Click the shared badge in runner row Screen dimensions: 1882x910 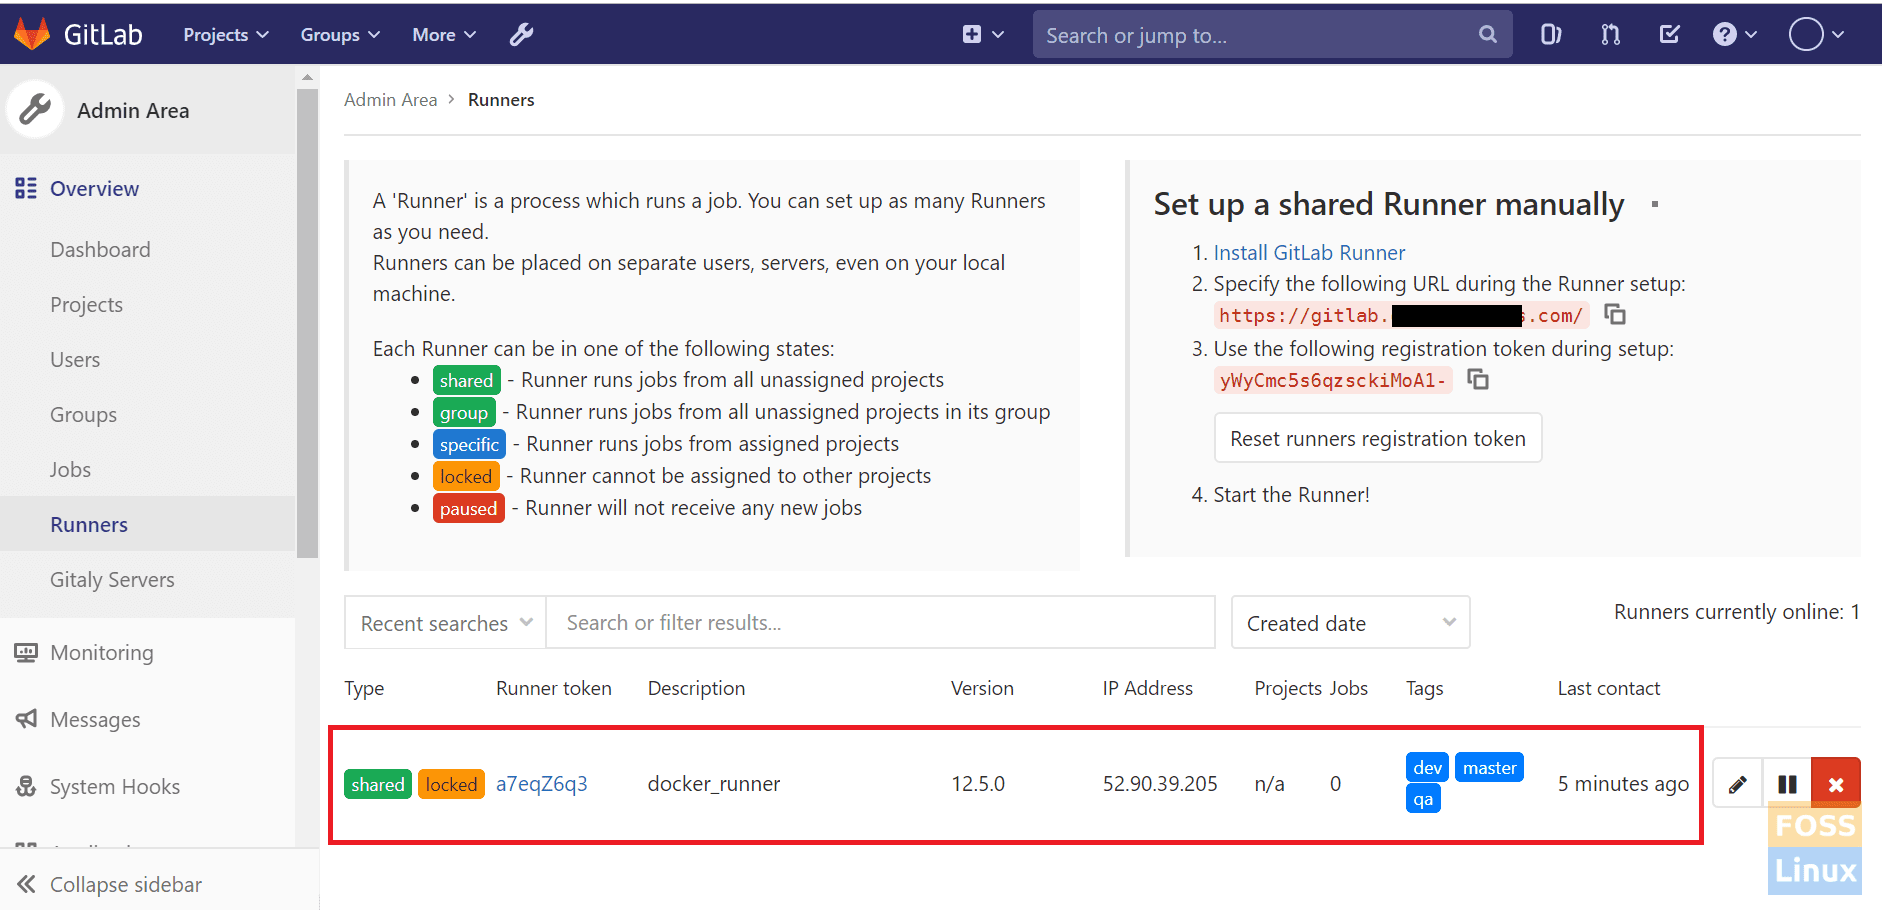378,785
